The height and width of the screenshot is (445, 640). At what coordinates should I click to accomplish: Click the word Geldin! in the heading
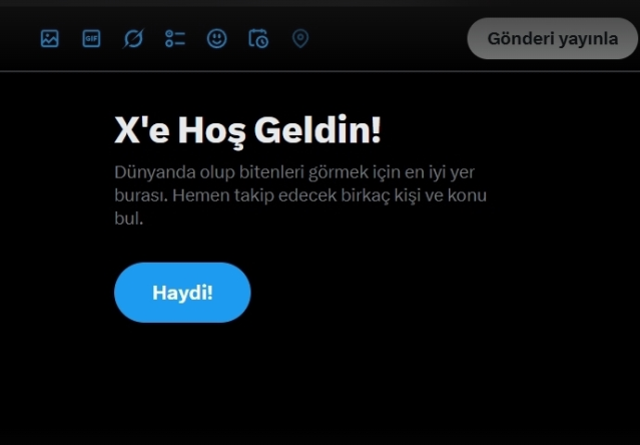pos(318,130)
